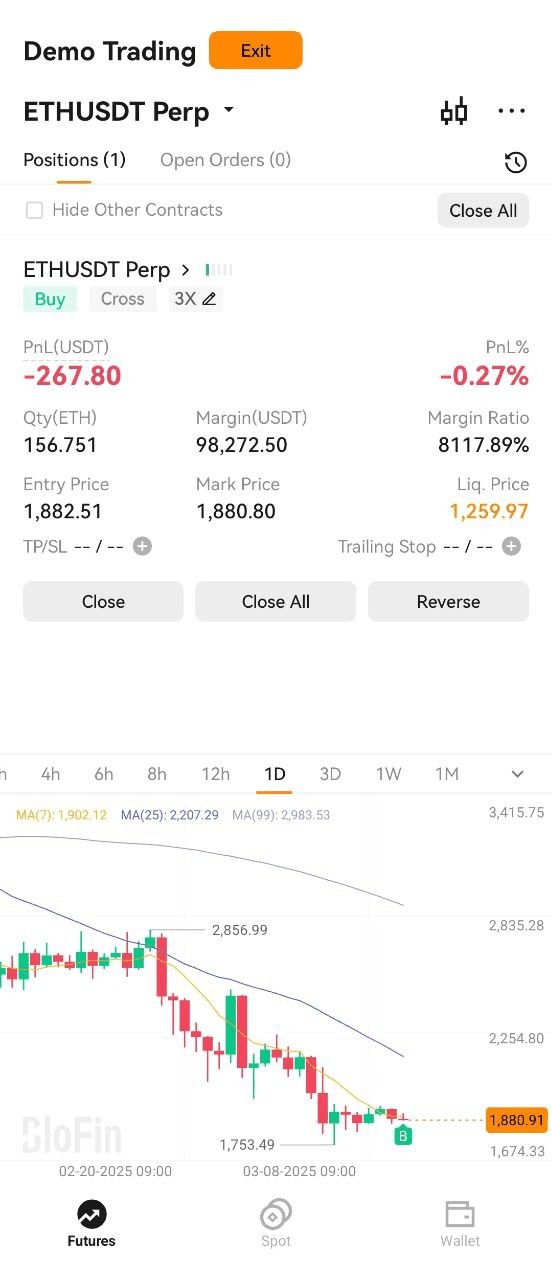Add Trailing Stop with the plus icon
The height and width of the screenshot is (1280, 552).
[x=511, y=546]
